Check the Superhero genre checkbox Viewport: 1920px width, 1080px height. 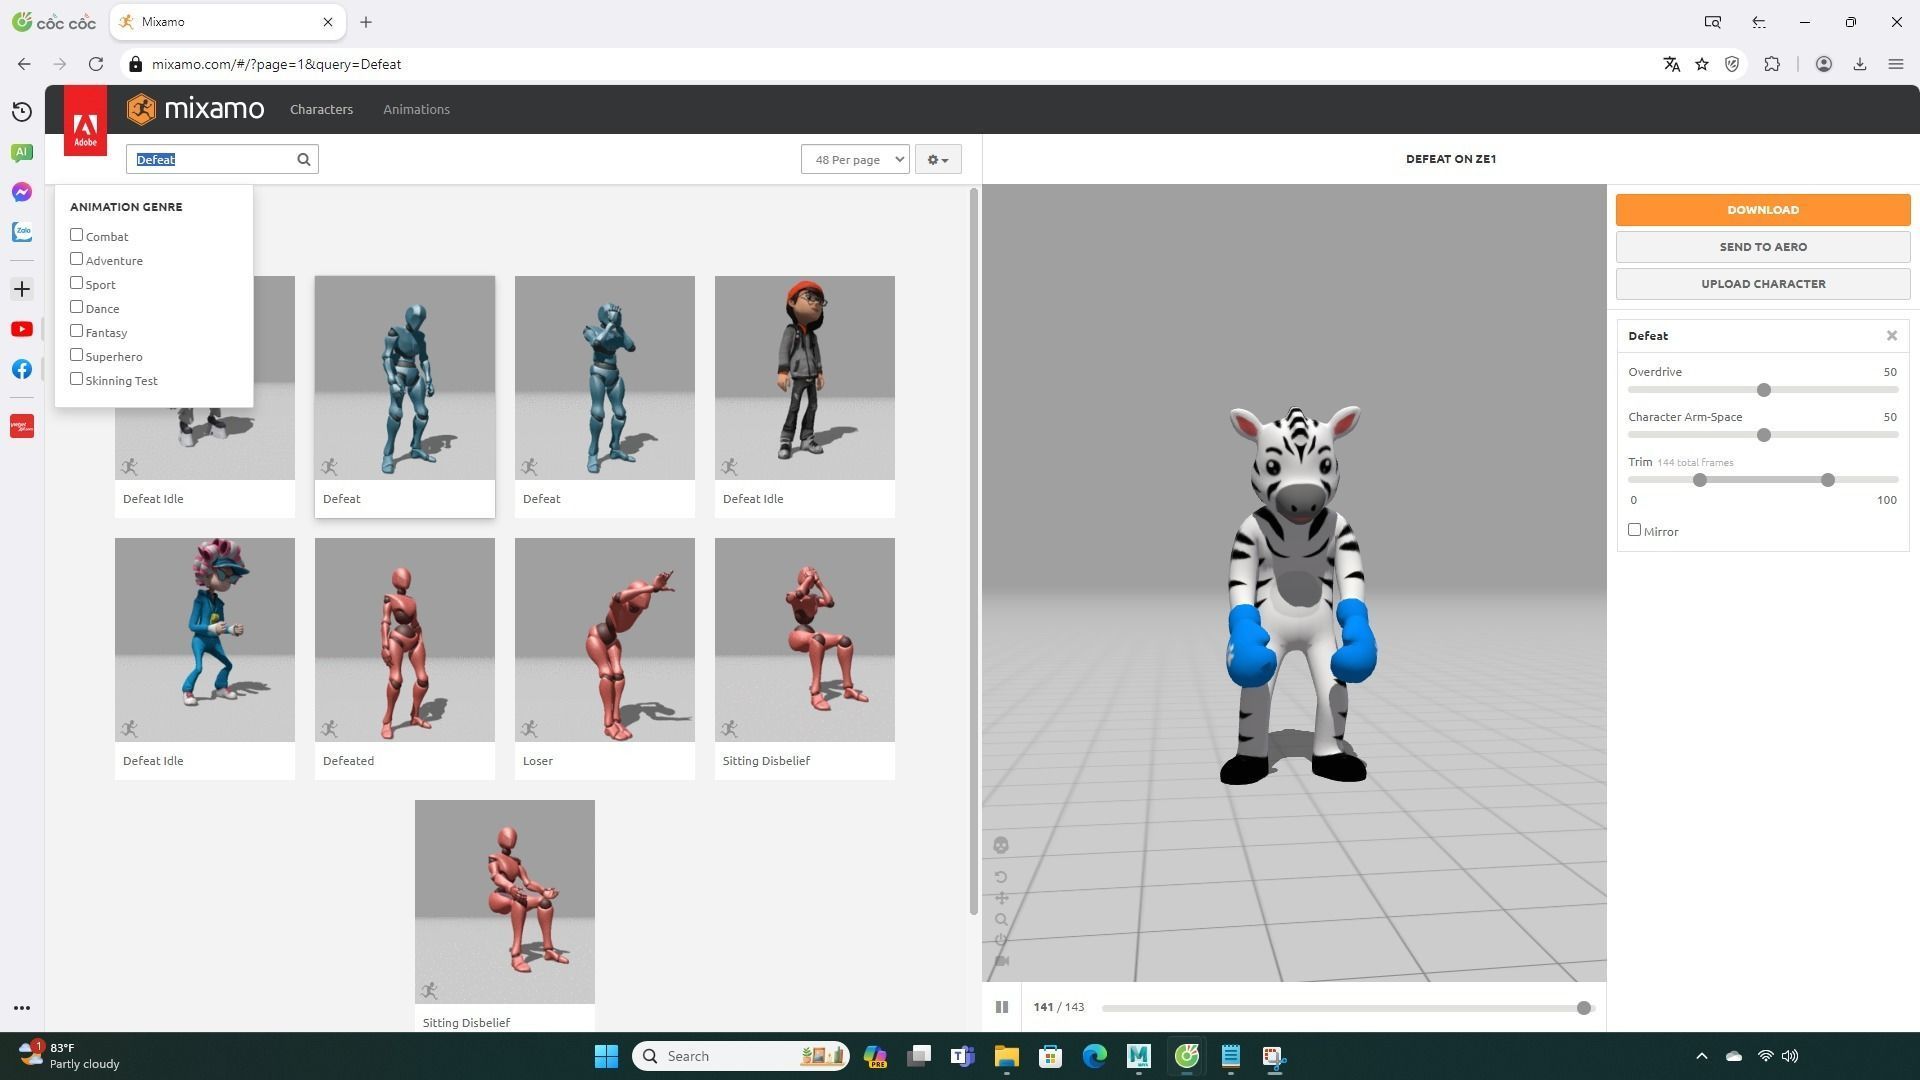click(76, 355)
